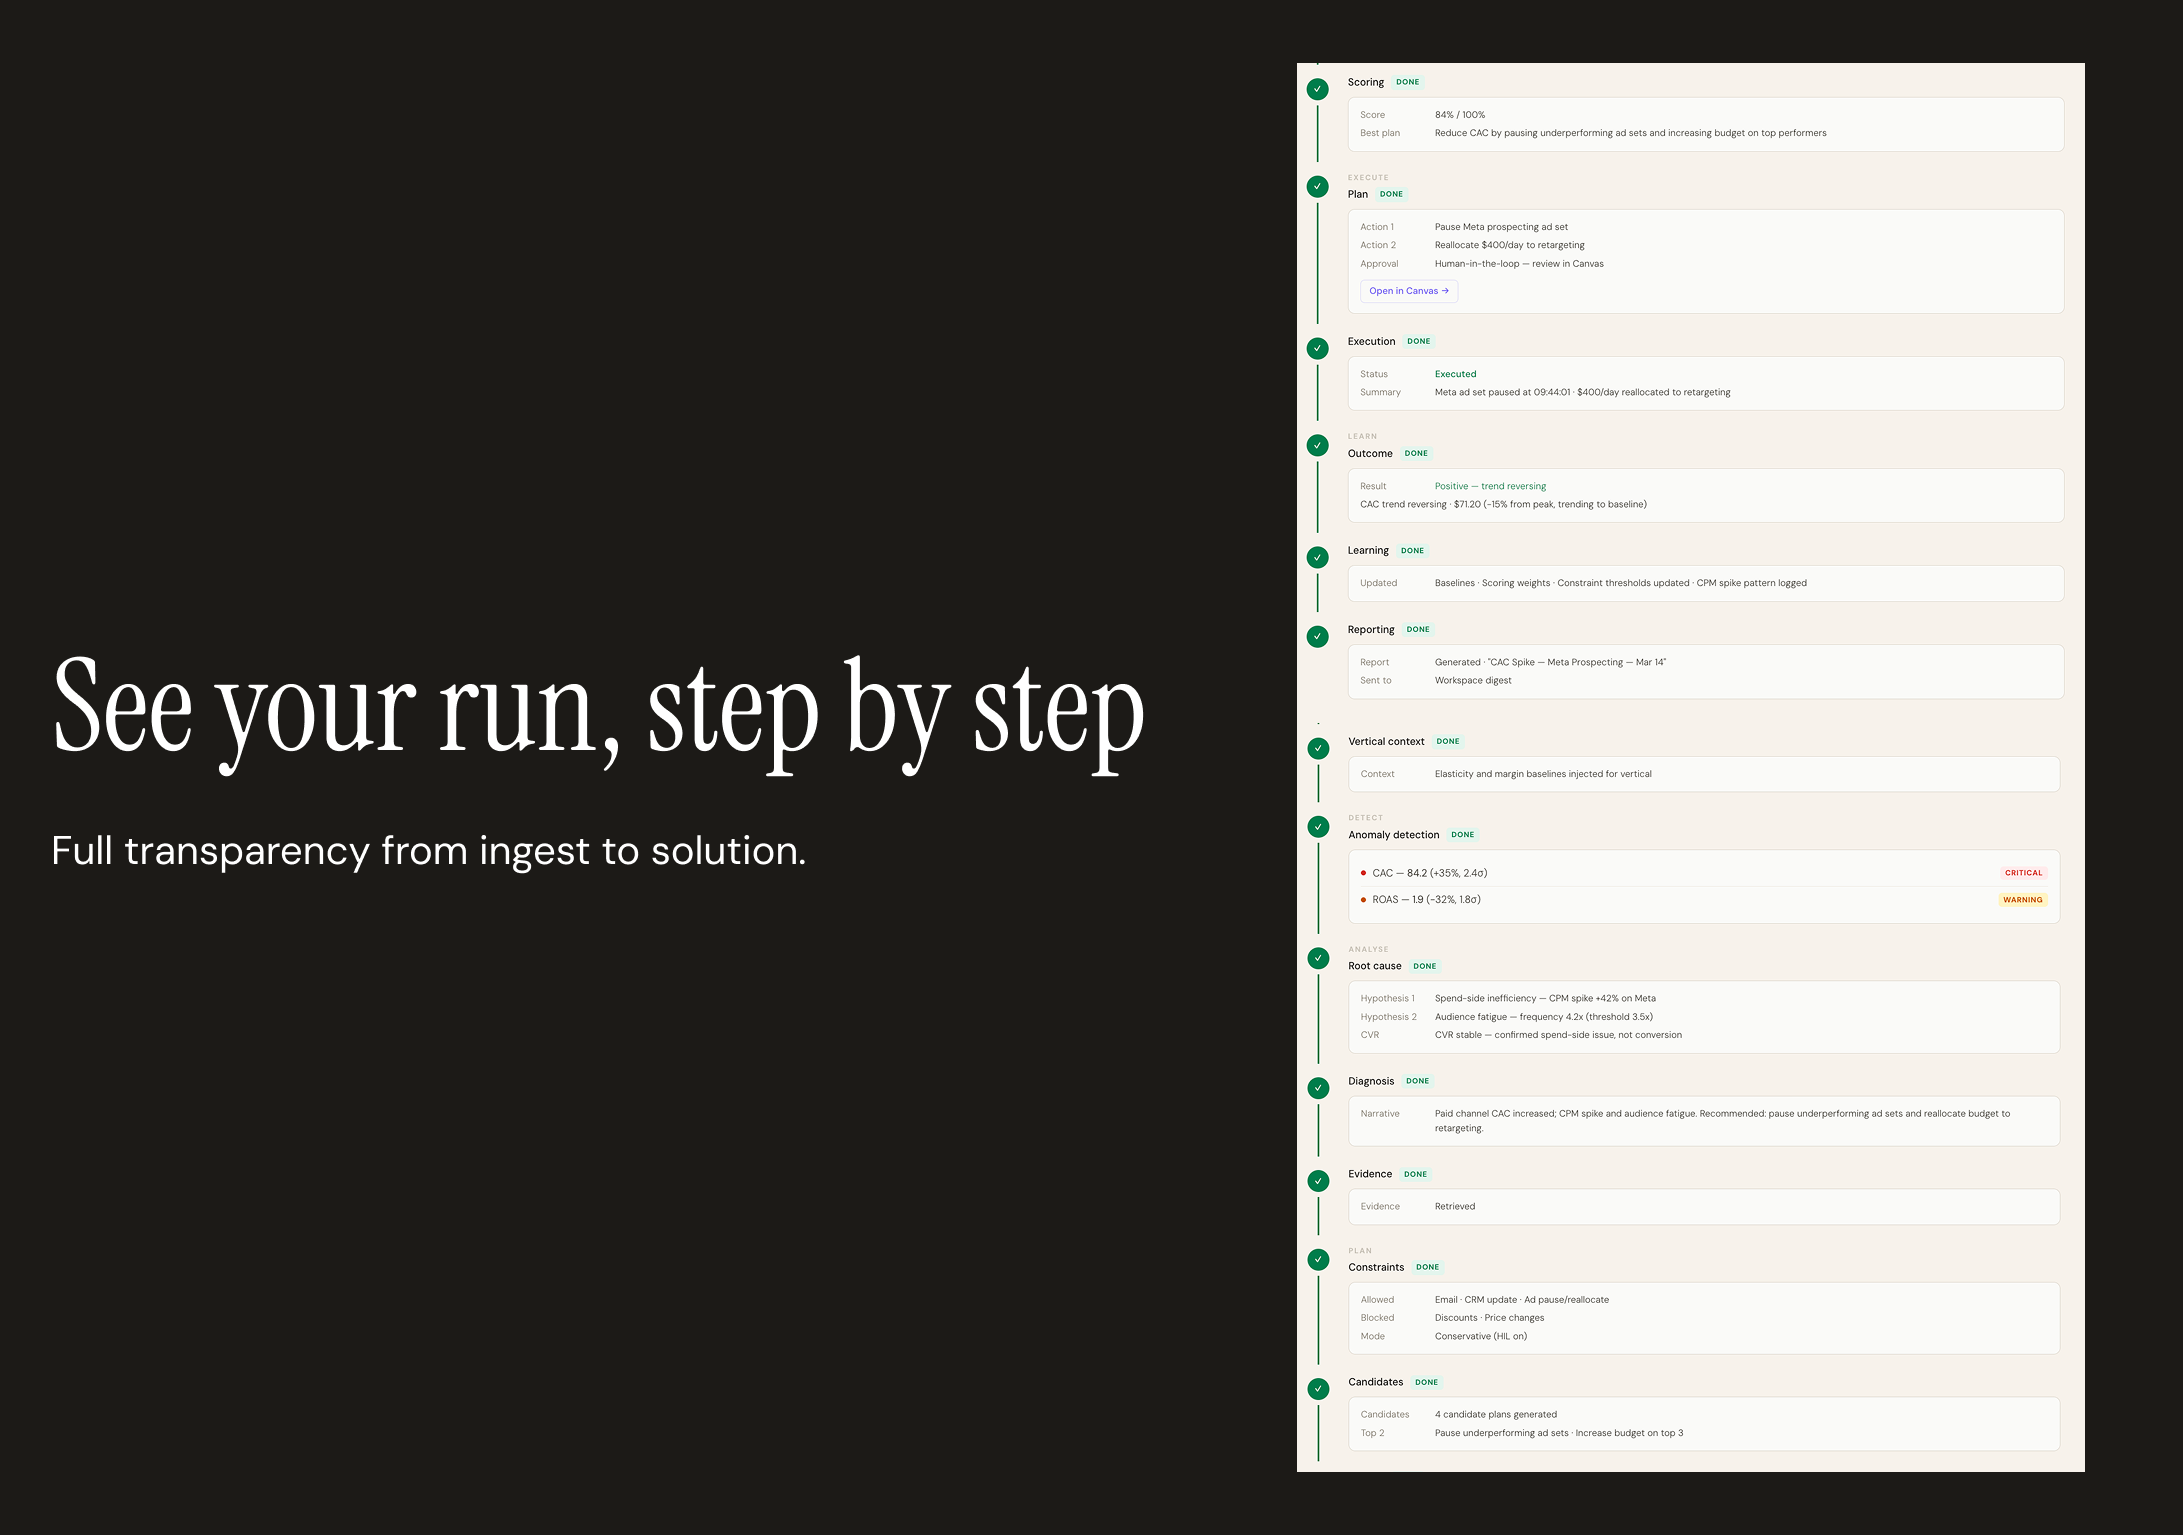Select the check icon beside Root cause
This screenshot has height=1535, width=2183.
pos(1318,958)
